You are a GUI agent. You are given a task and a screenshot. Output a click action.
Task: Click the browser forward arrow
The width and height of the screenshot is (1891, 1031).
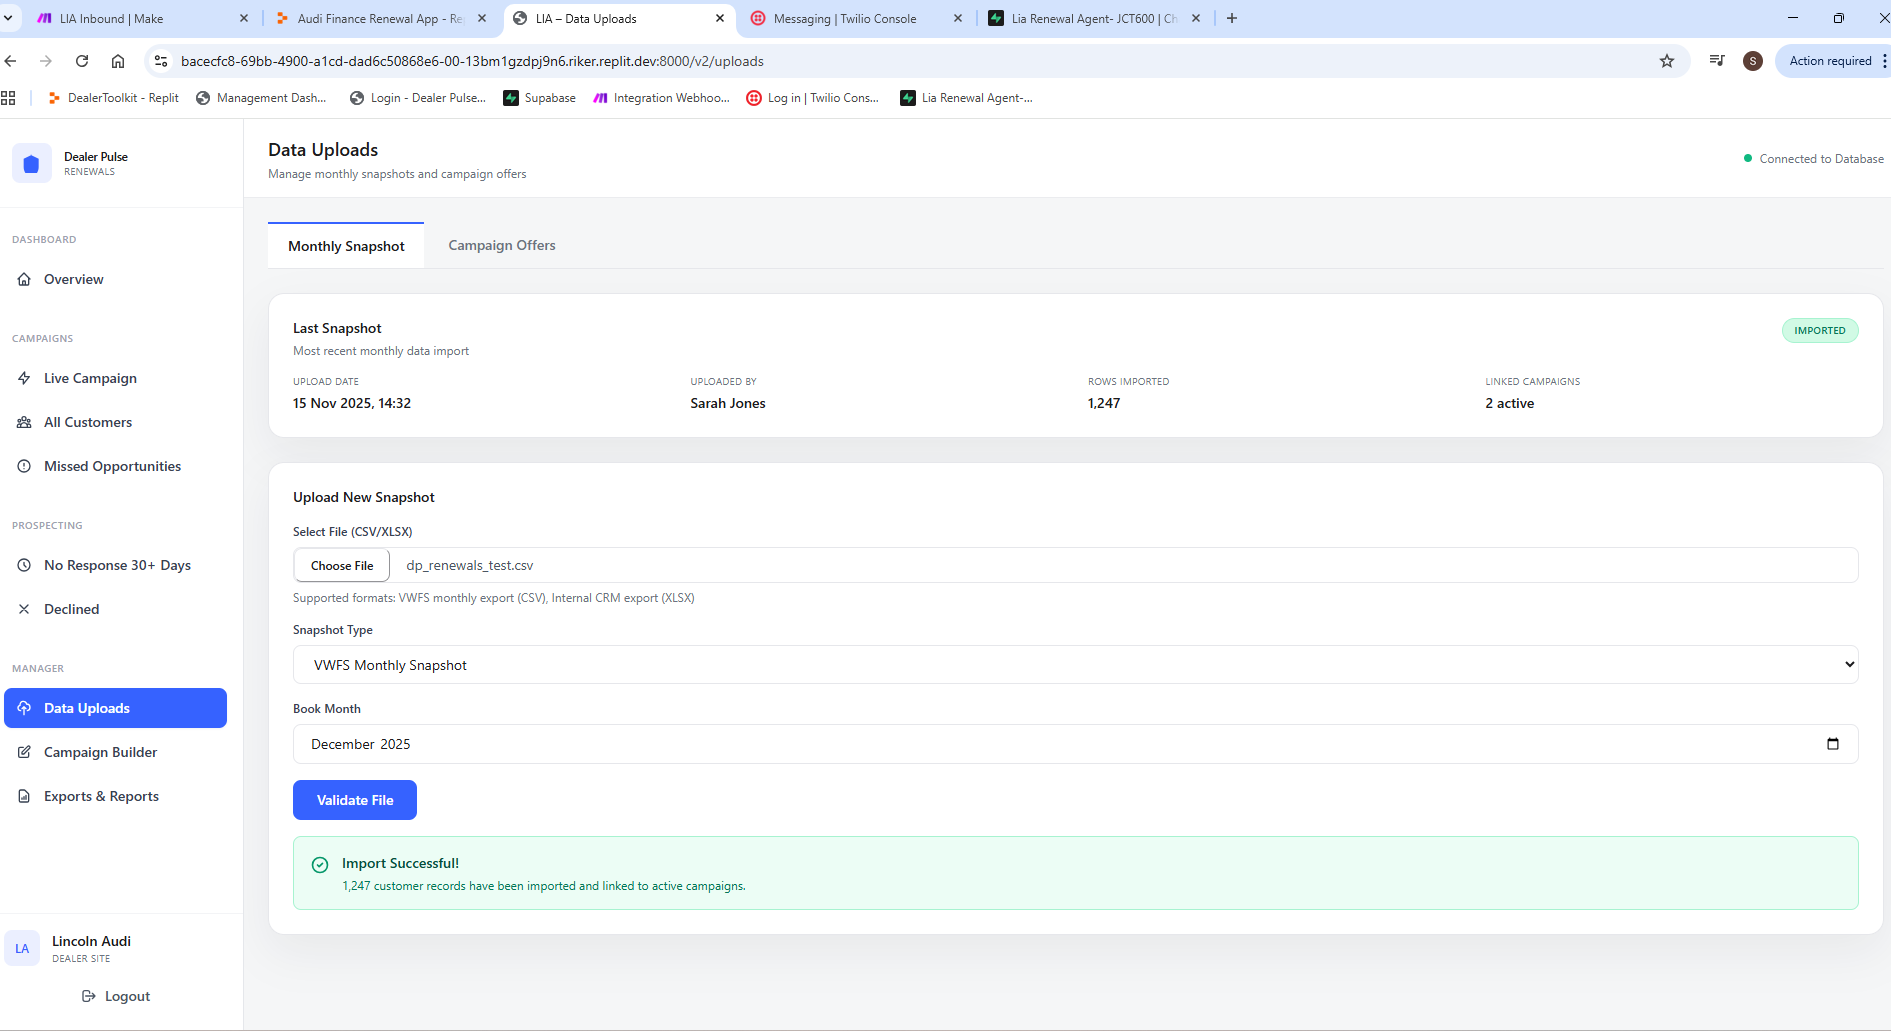[46, 61]
